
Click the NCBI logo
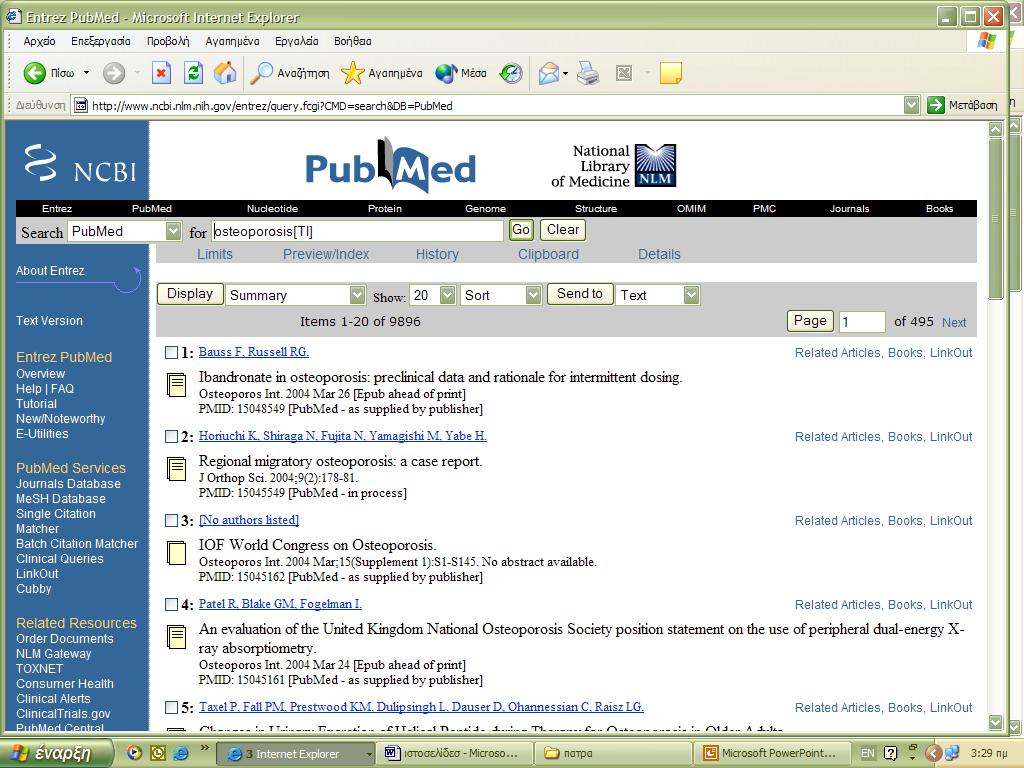click(80, 164)
